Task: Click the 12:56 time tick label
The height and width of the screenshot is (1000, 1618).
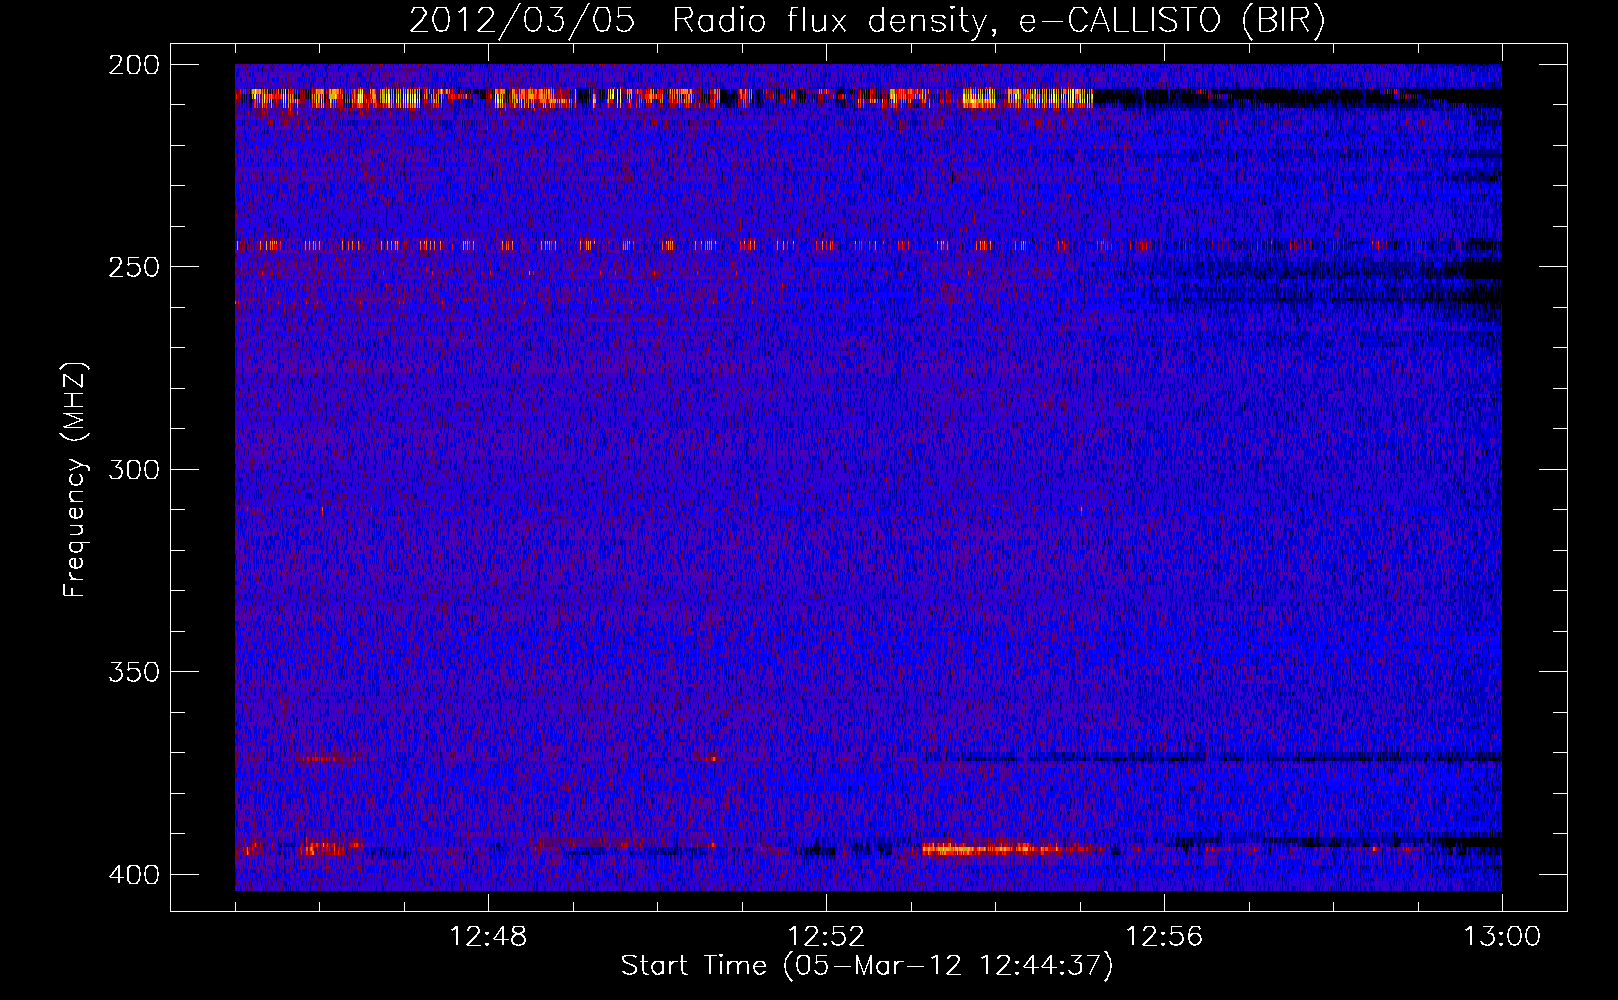Action: tap(1164, 937)
